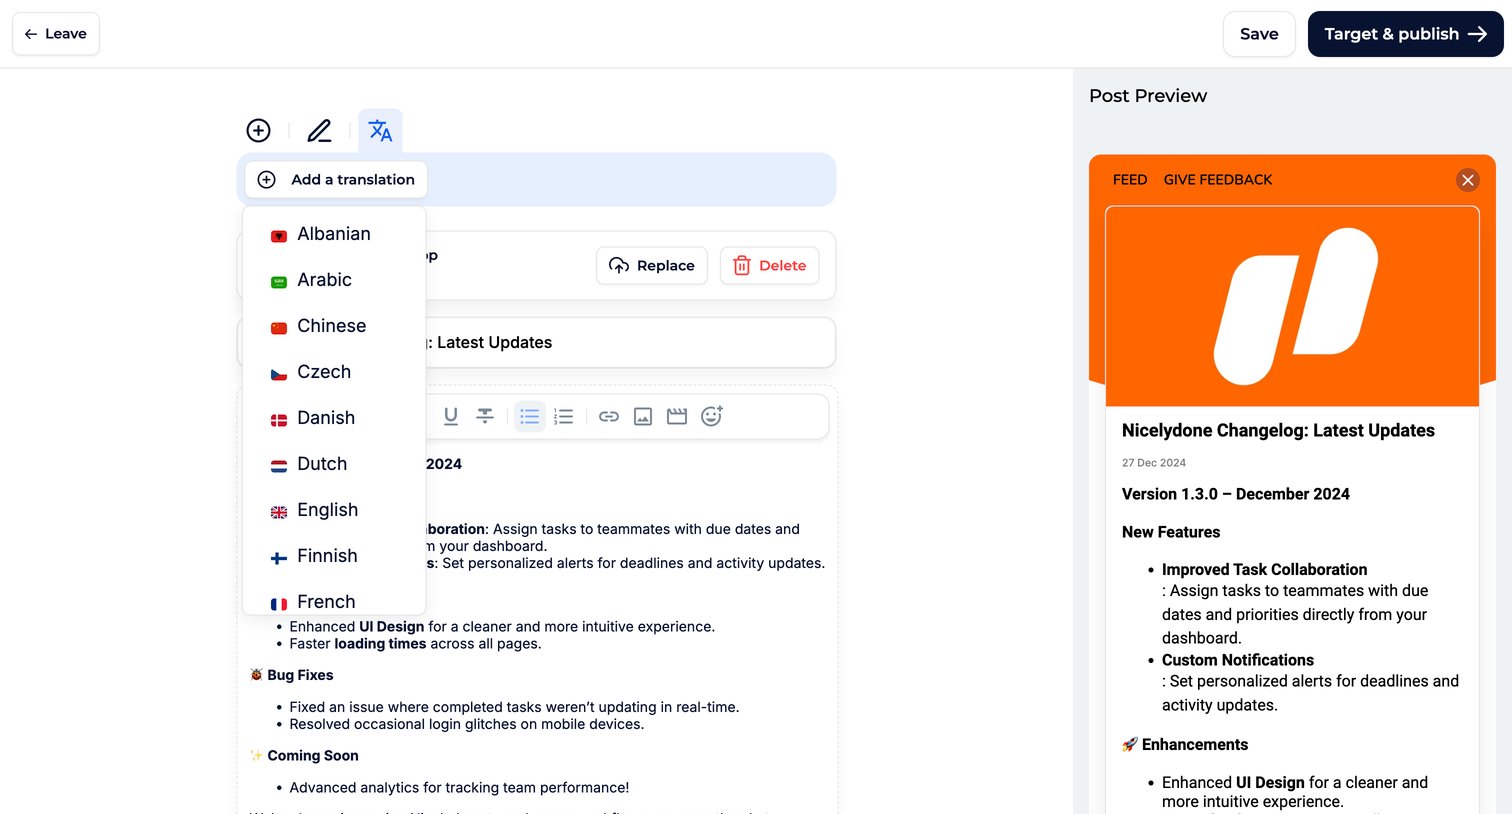Pick Dutch in the translation menu
1512x814 pixels.
click(x=334, y=464)
